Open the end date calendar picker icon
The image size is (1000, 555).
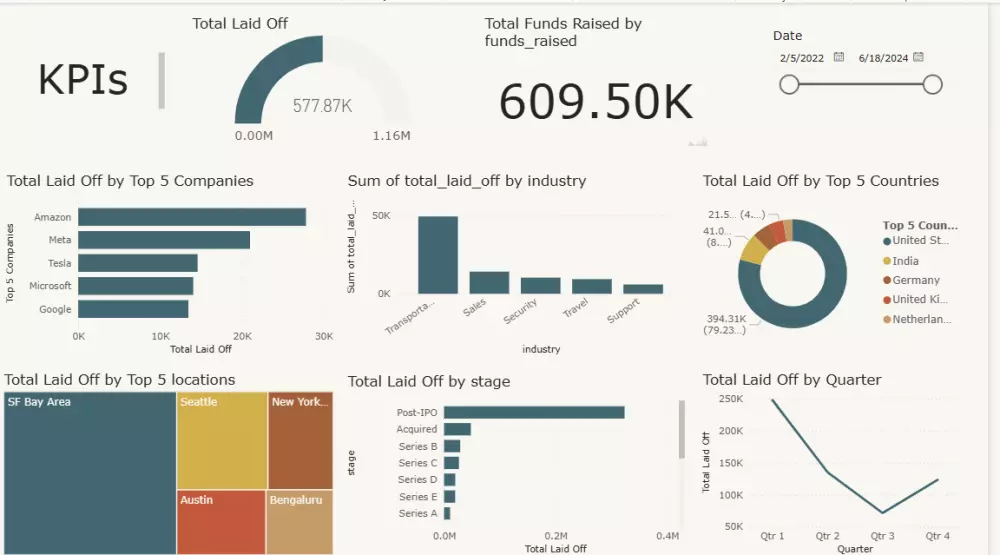point(918,57)
